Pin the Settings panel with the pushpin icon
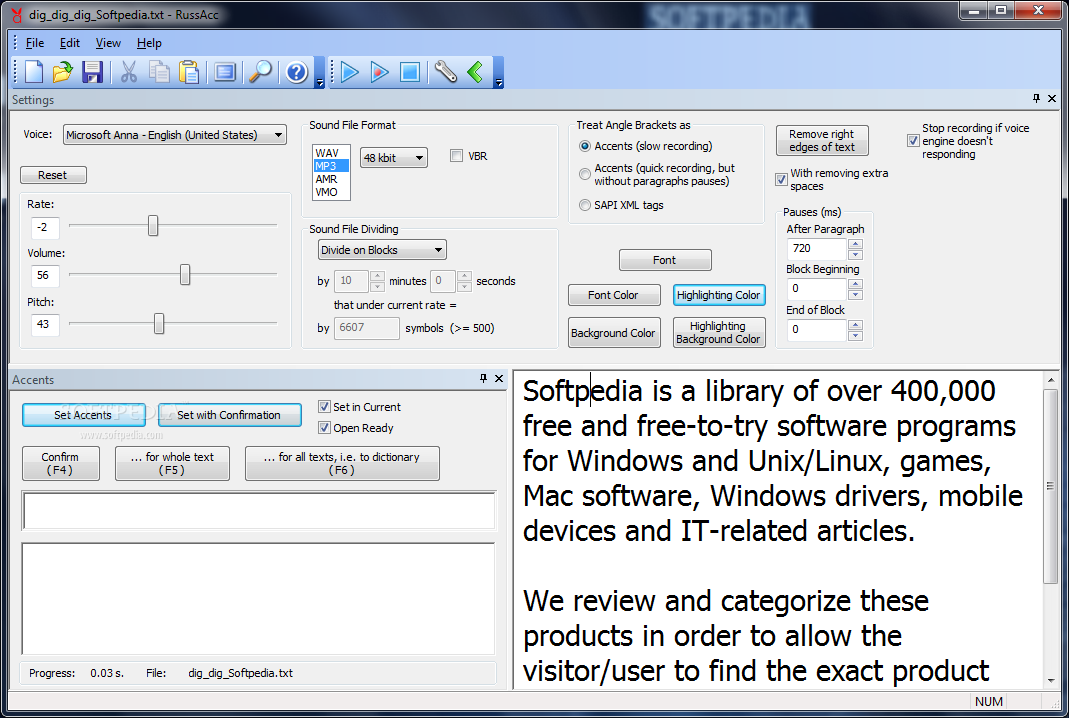The height and width of the screenshot is (718, 1069). click(1036, 99)
